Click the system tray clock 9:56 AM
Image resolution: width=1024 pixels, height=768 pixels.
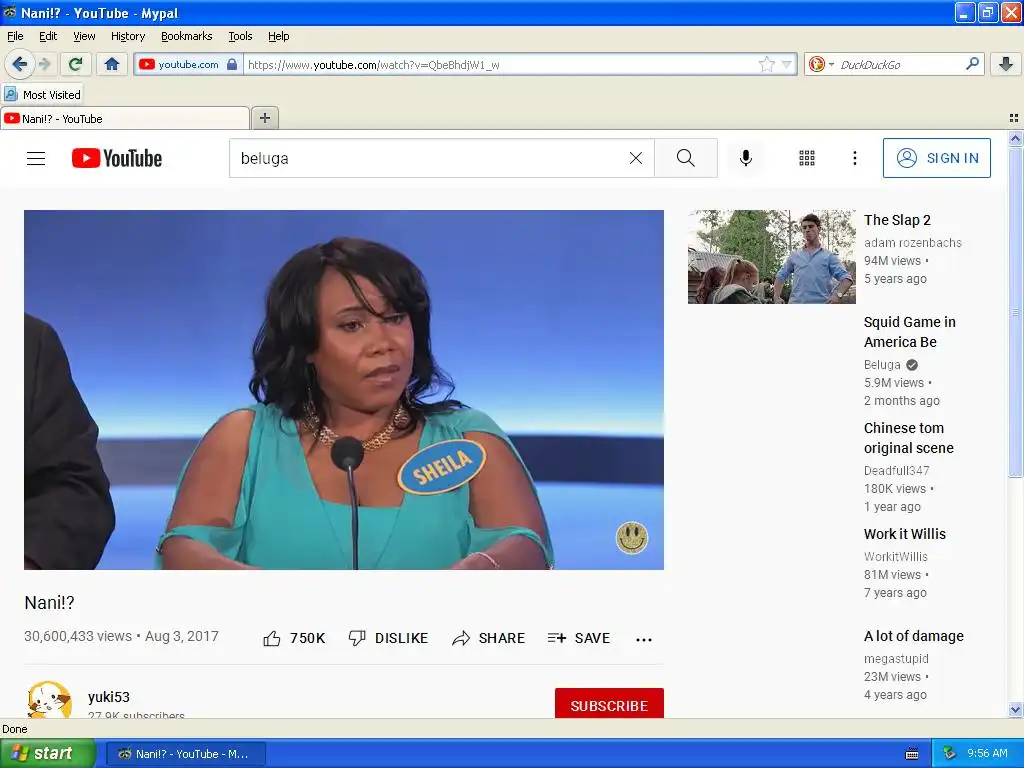pyautogui.click(x=987, y=753)
